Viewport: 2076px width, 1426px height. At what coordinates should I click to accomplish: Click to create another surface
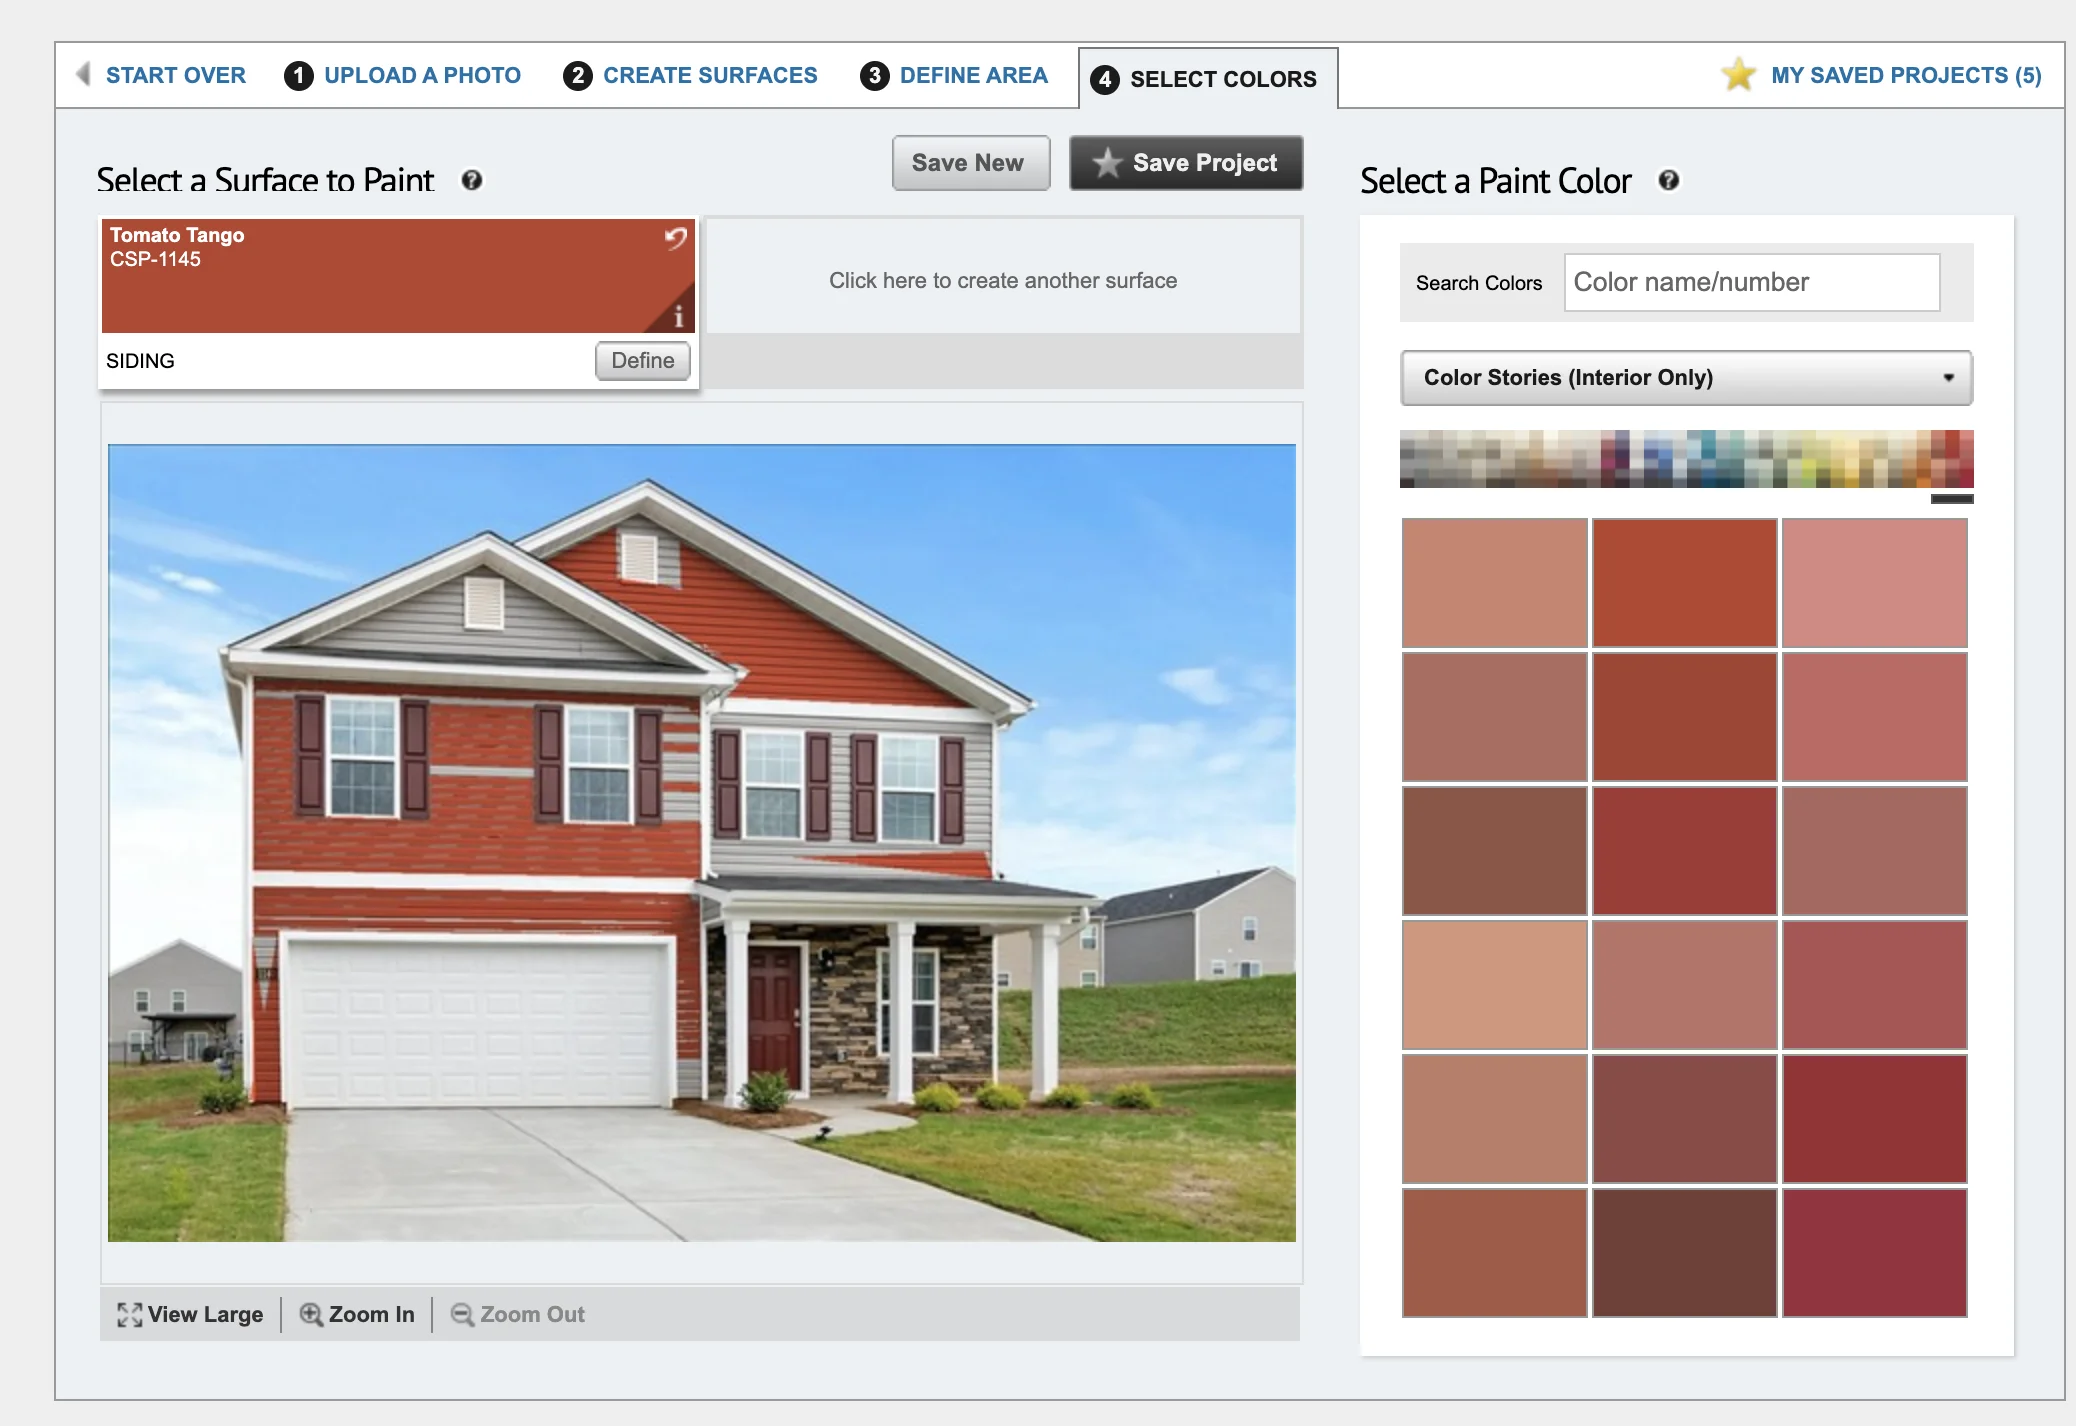coord(1003,280)
